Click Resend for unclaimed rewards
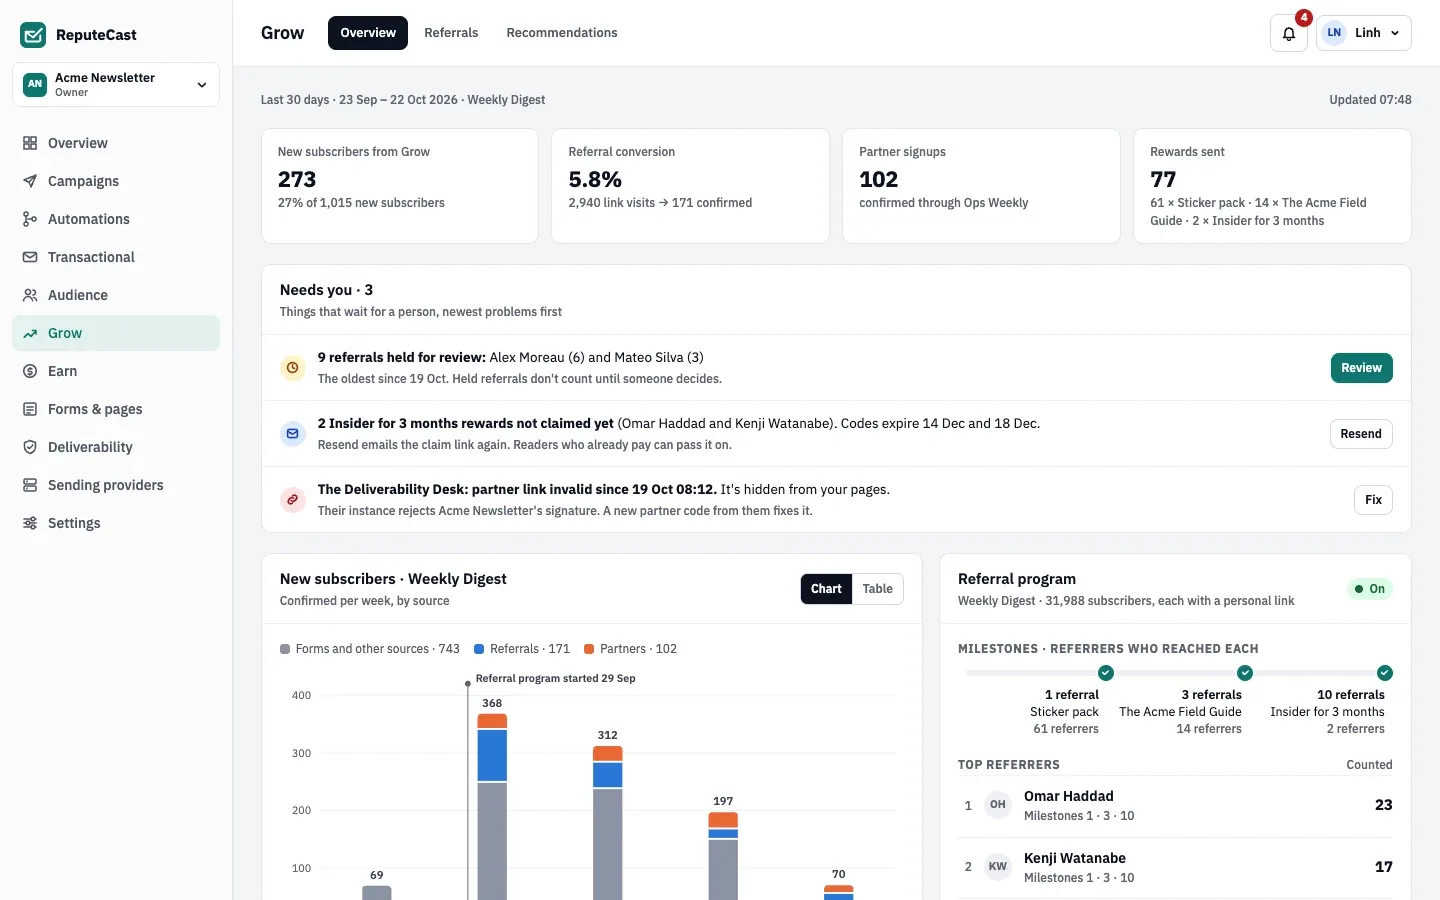This screenshot has width=1440, height=900. coord(1361,434)
